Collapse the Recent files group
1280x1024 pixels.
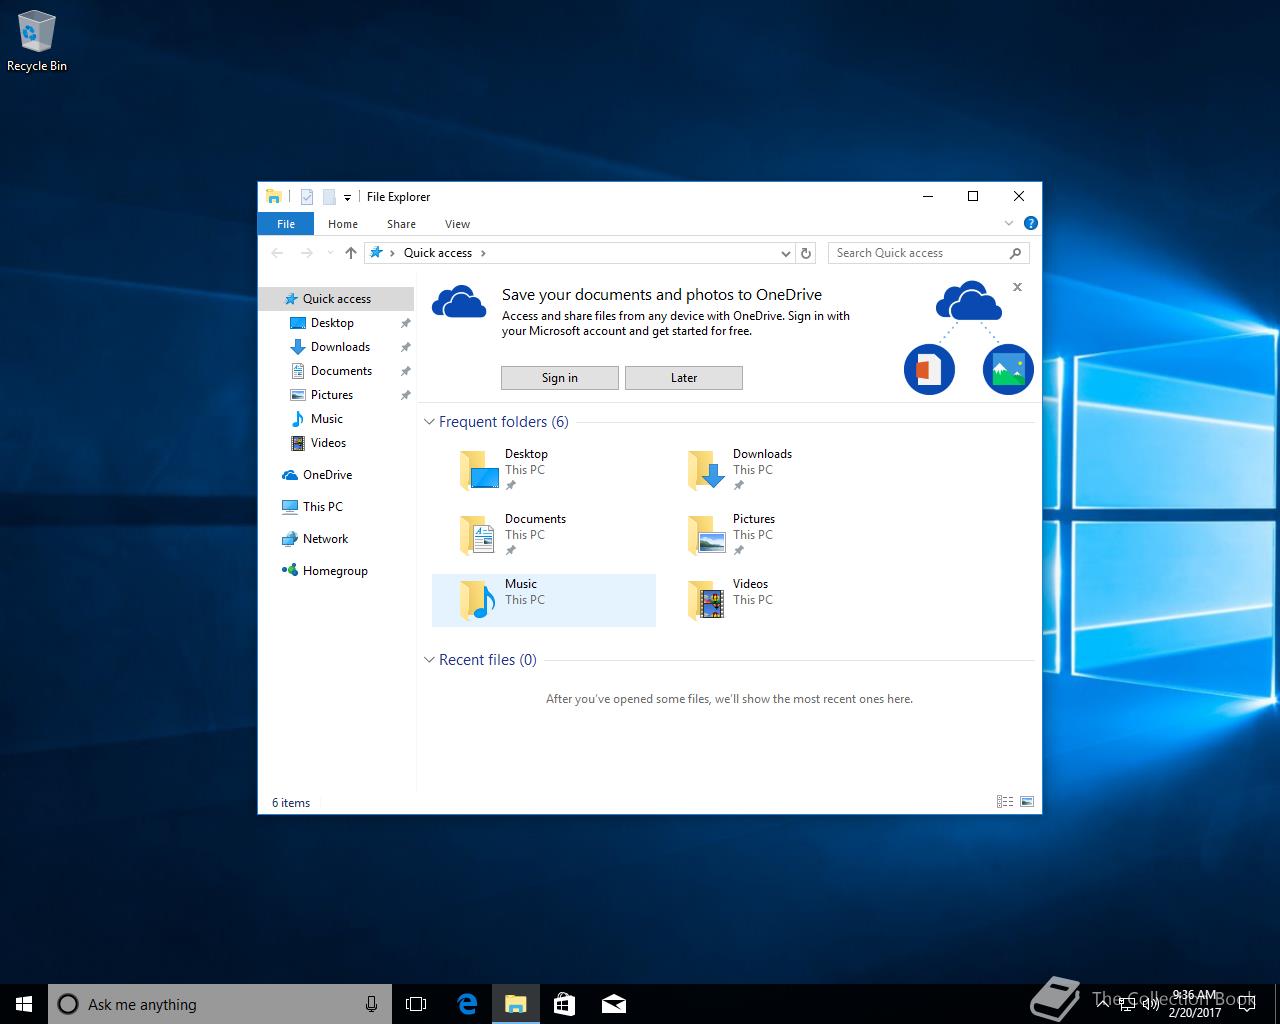pyautogui.click(x=429, y=660)
